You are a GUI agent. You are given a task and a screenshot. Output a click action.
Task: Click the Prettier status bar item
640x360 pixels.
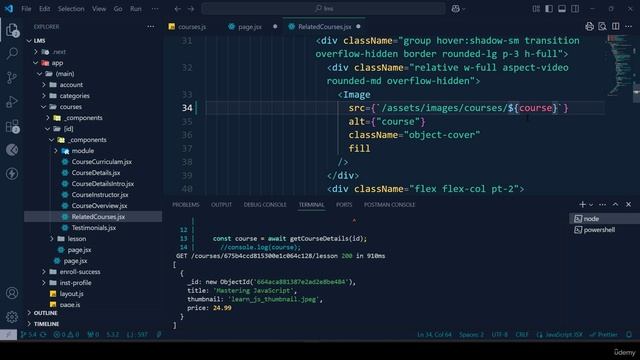point(604,335)
